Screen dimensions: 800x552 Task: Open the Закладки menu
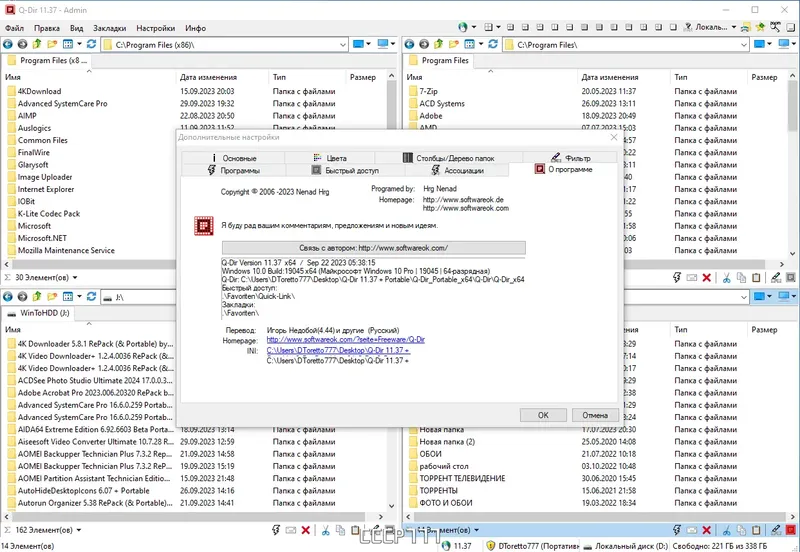[x=109, y=28]
